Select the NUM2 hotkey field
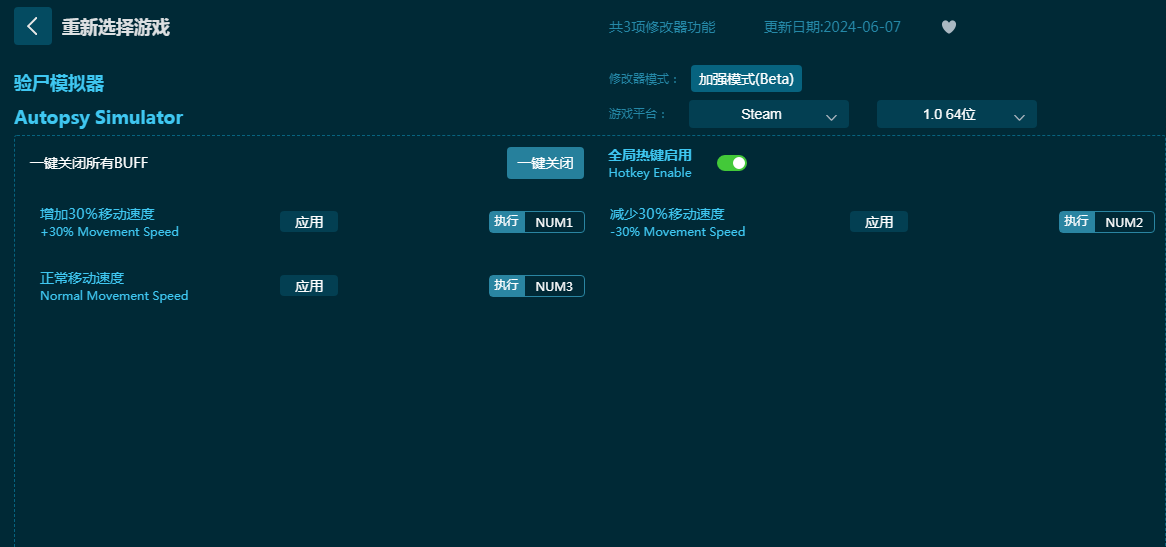 pos(1124,221)
